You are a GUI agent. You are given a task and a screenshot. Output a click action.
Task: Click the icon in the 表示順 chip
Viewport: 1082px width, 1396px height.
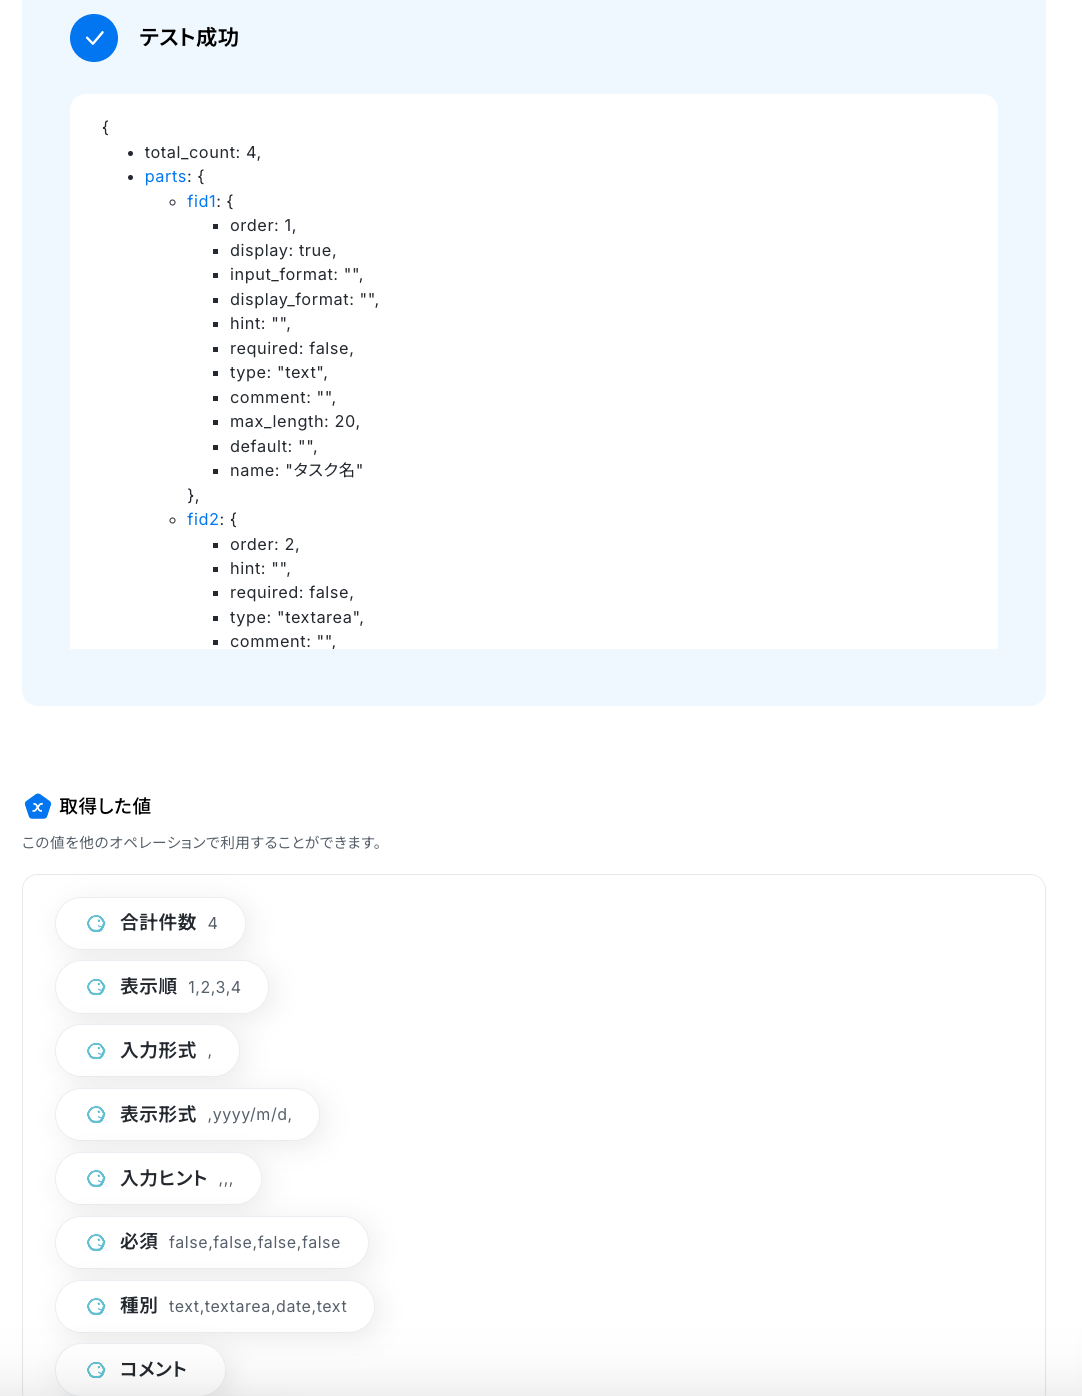coord(96,987)
